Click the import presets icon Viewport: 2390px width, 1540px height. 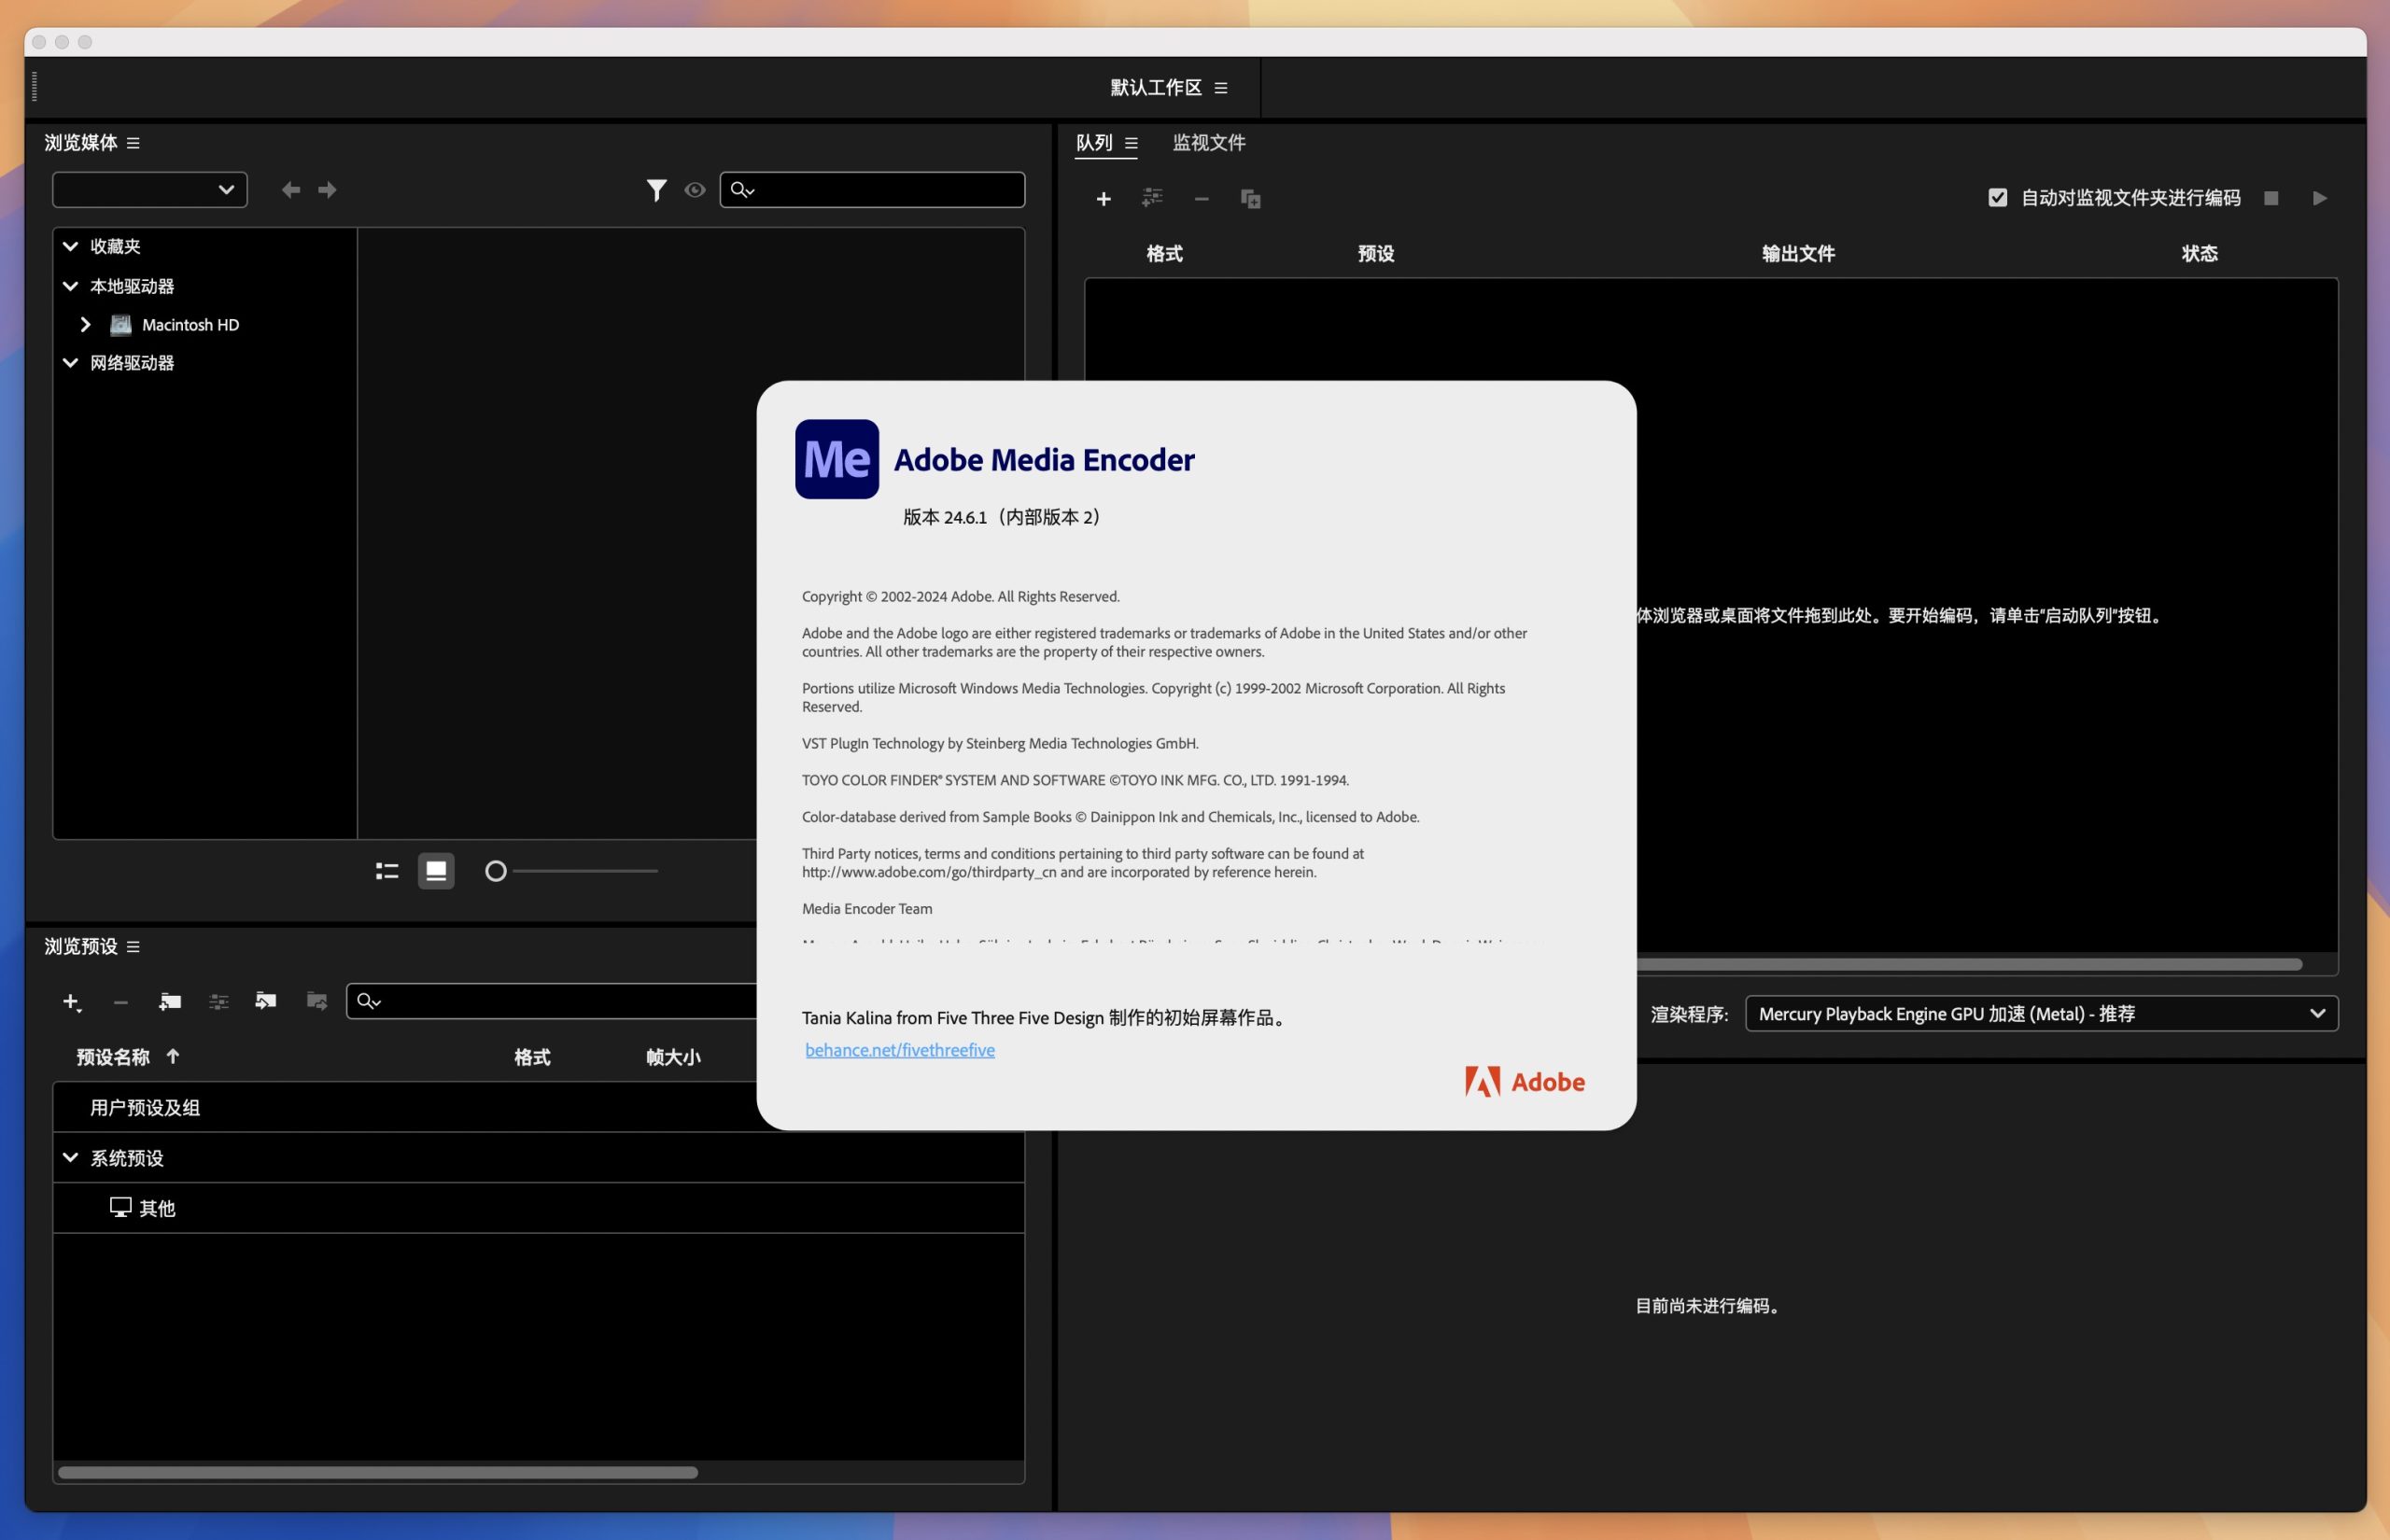click(266, 1001)
